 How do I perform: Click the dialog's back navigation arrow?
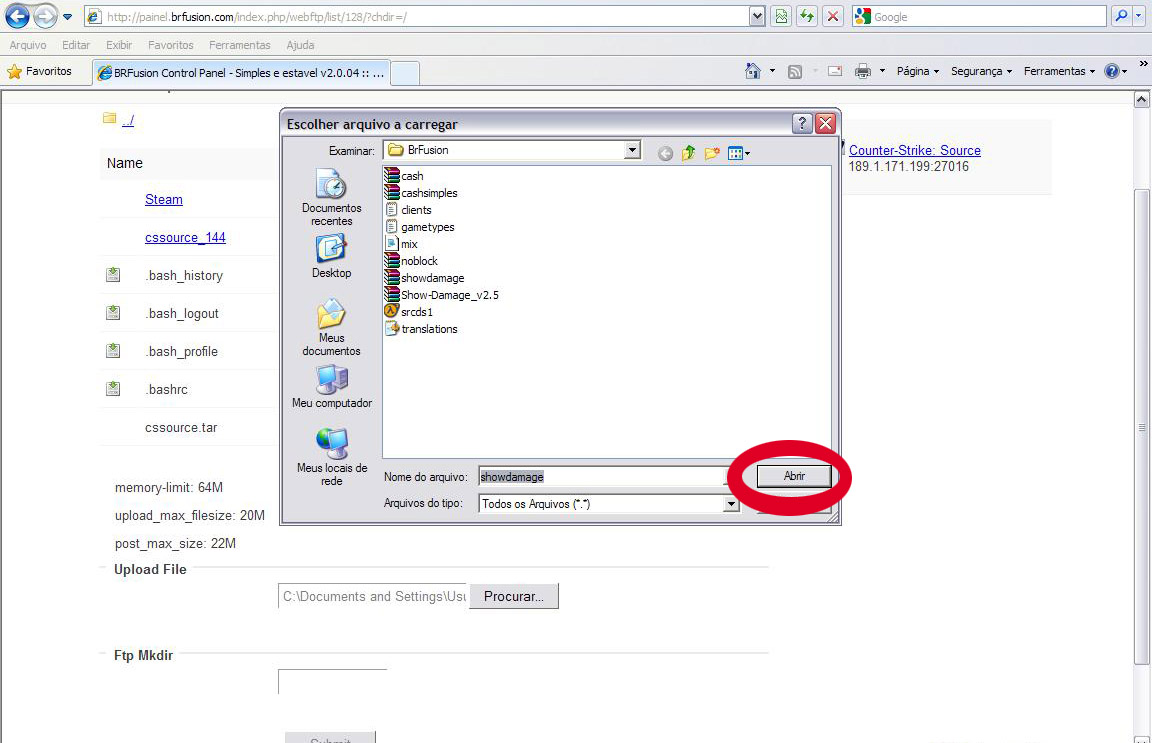pyautogui.click(x=665, y=153)
